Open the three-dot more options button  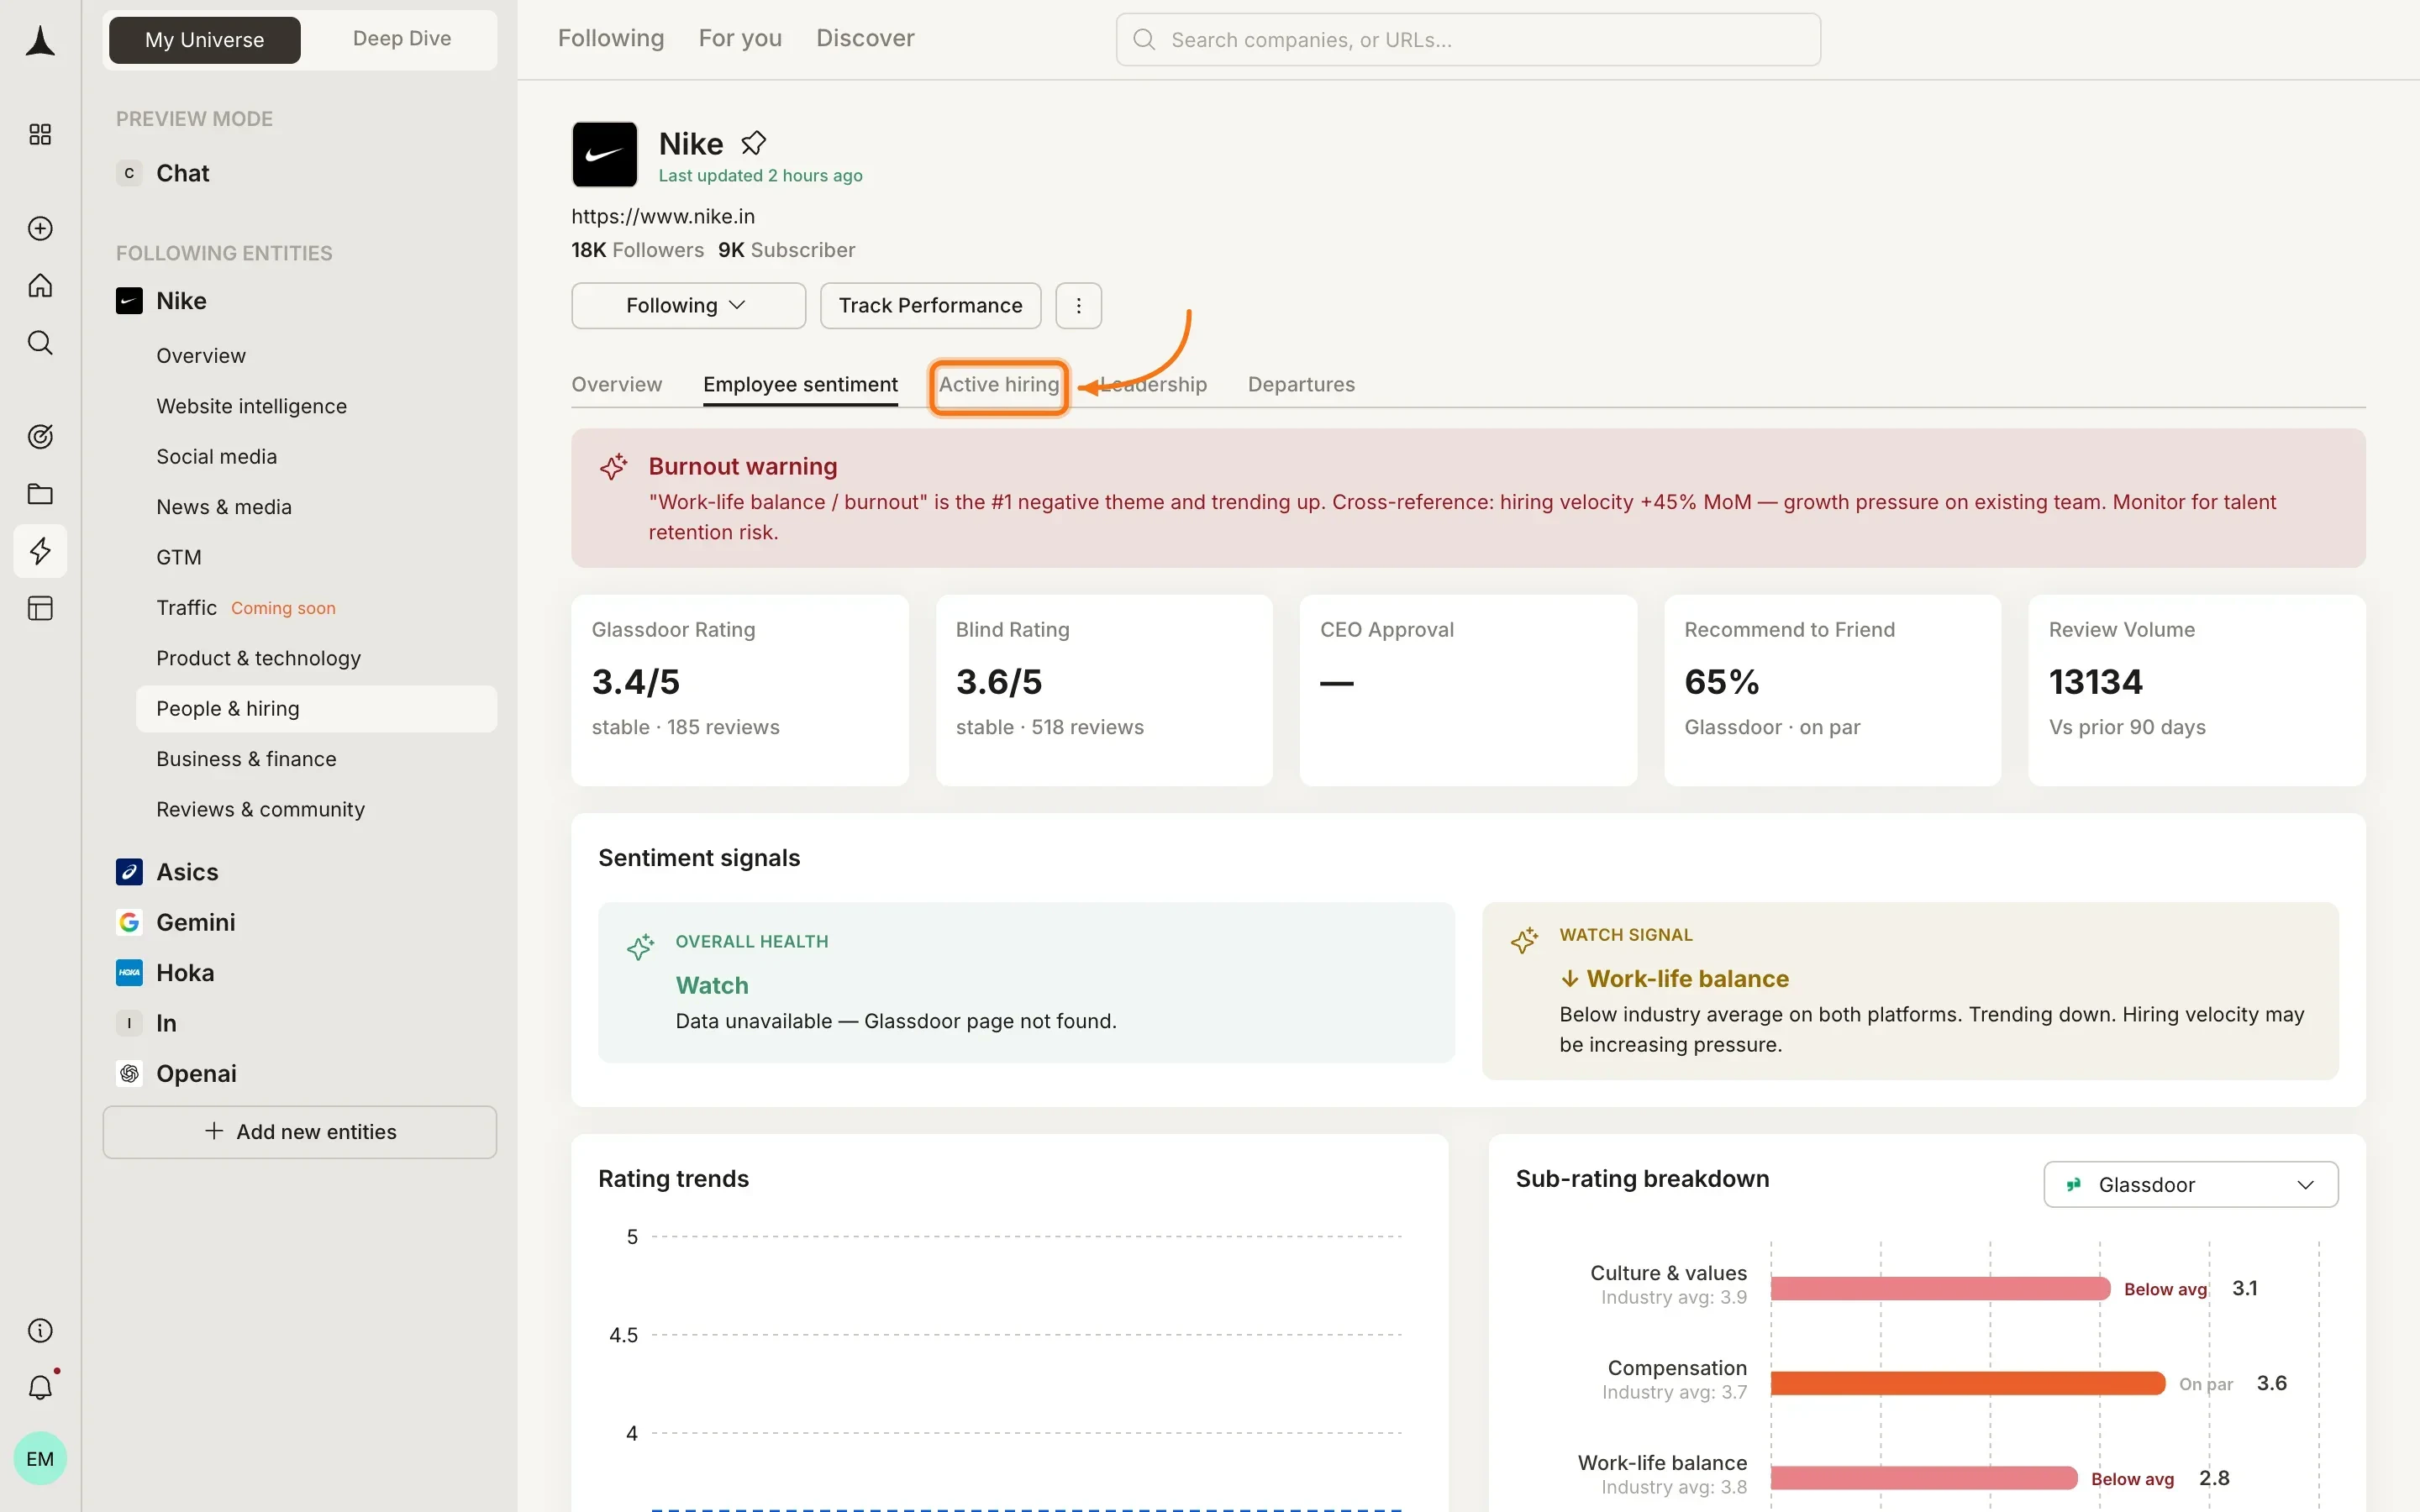pyautogui.click(x=1078, y=305)
